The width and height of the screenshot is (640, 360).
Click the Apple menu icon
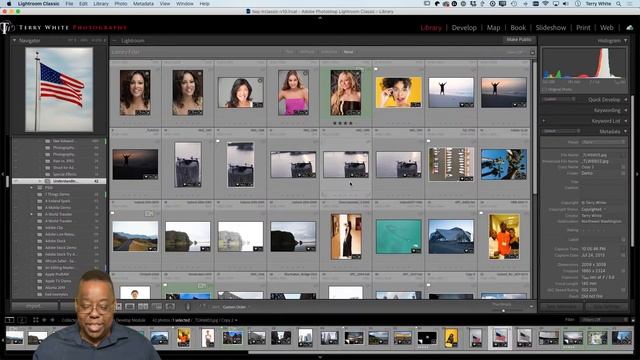coord(9,4)
